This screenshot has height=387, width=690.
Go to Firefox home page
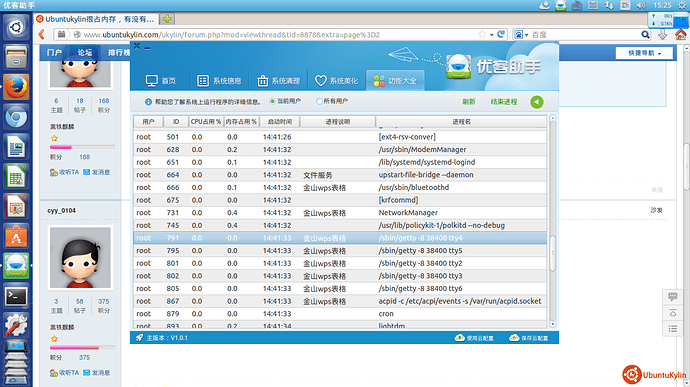(680, 34)
